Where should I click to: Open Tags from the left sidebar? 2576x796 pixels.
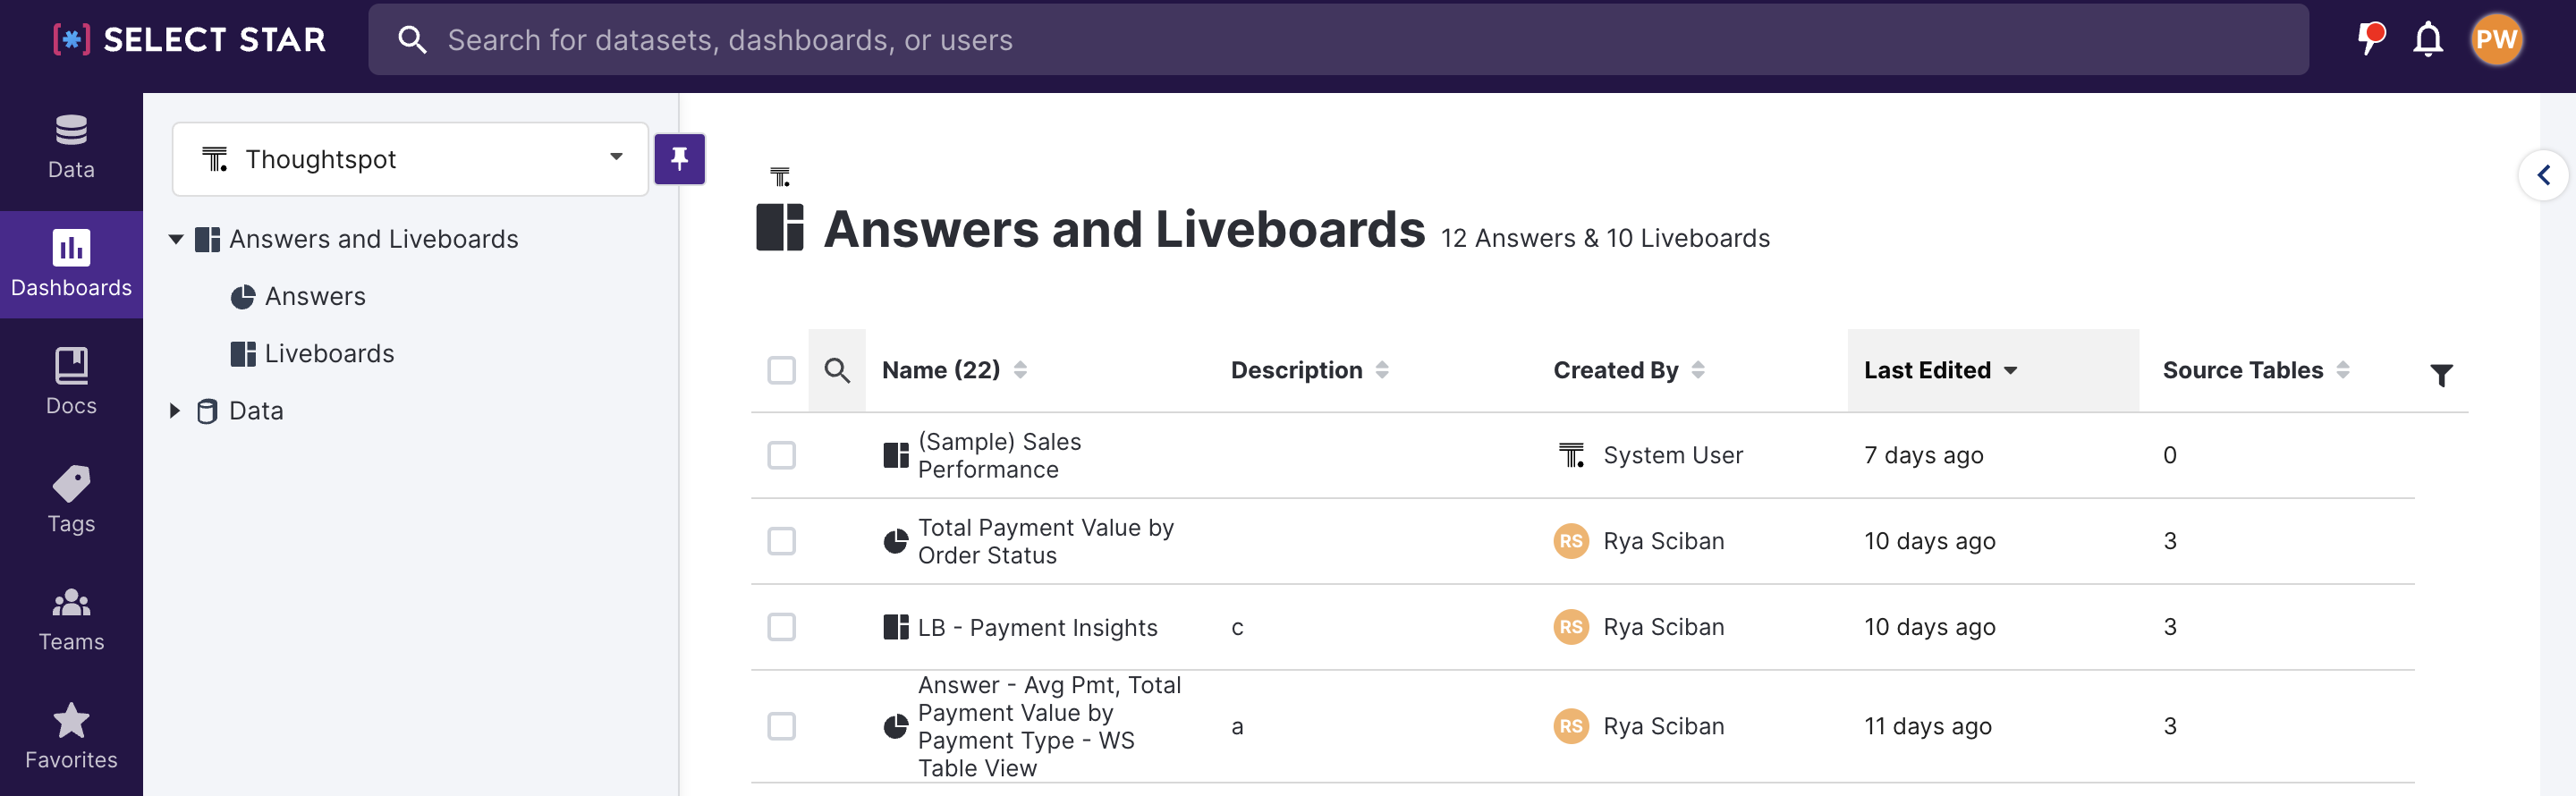[71, 500]
